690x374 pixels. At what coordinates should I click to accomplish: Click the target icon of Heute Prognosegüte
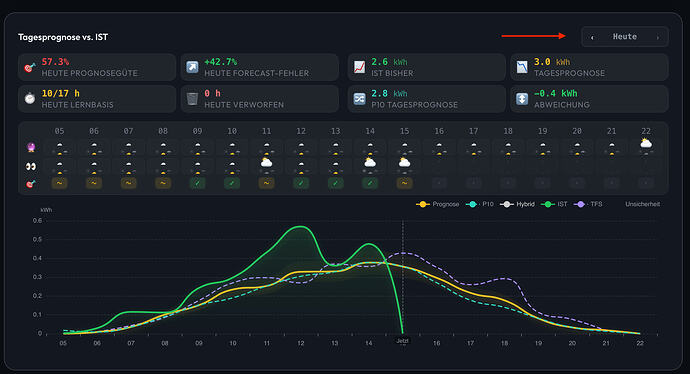click(30, 67)
